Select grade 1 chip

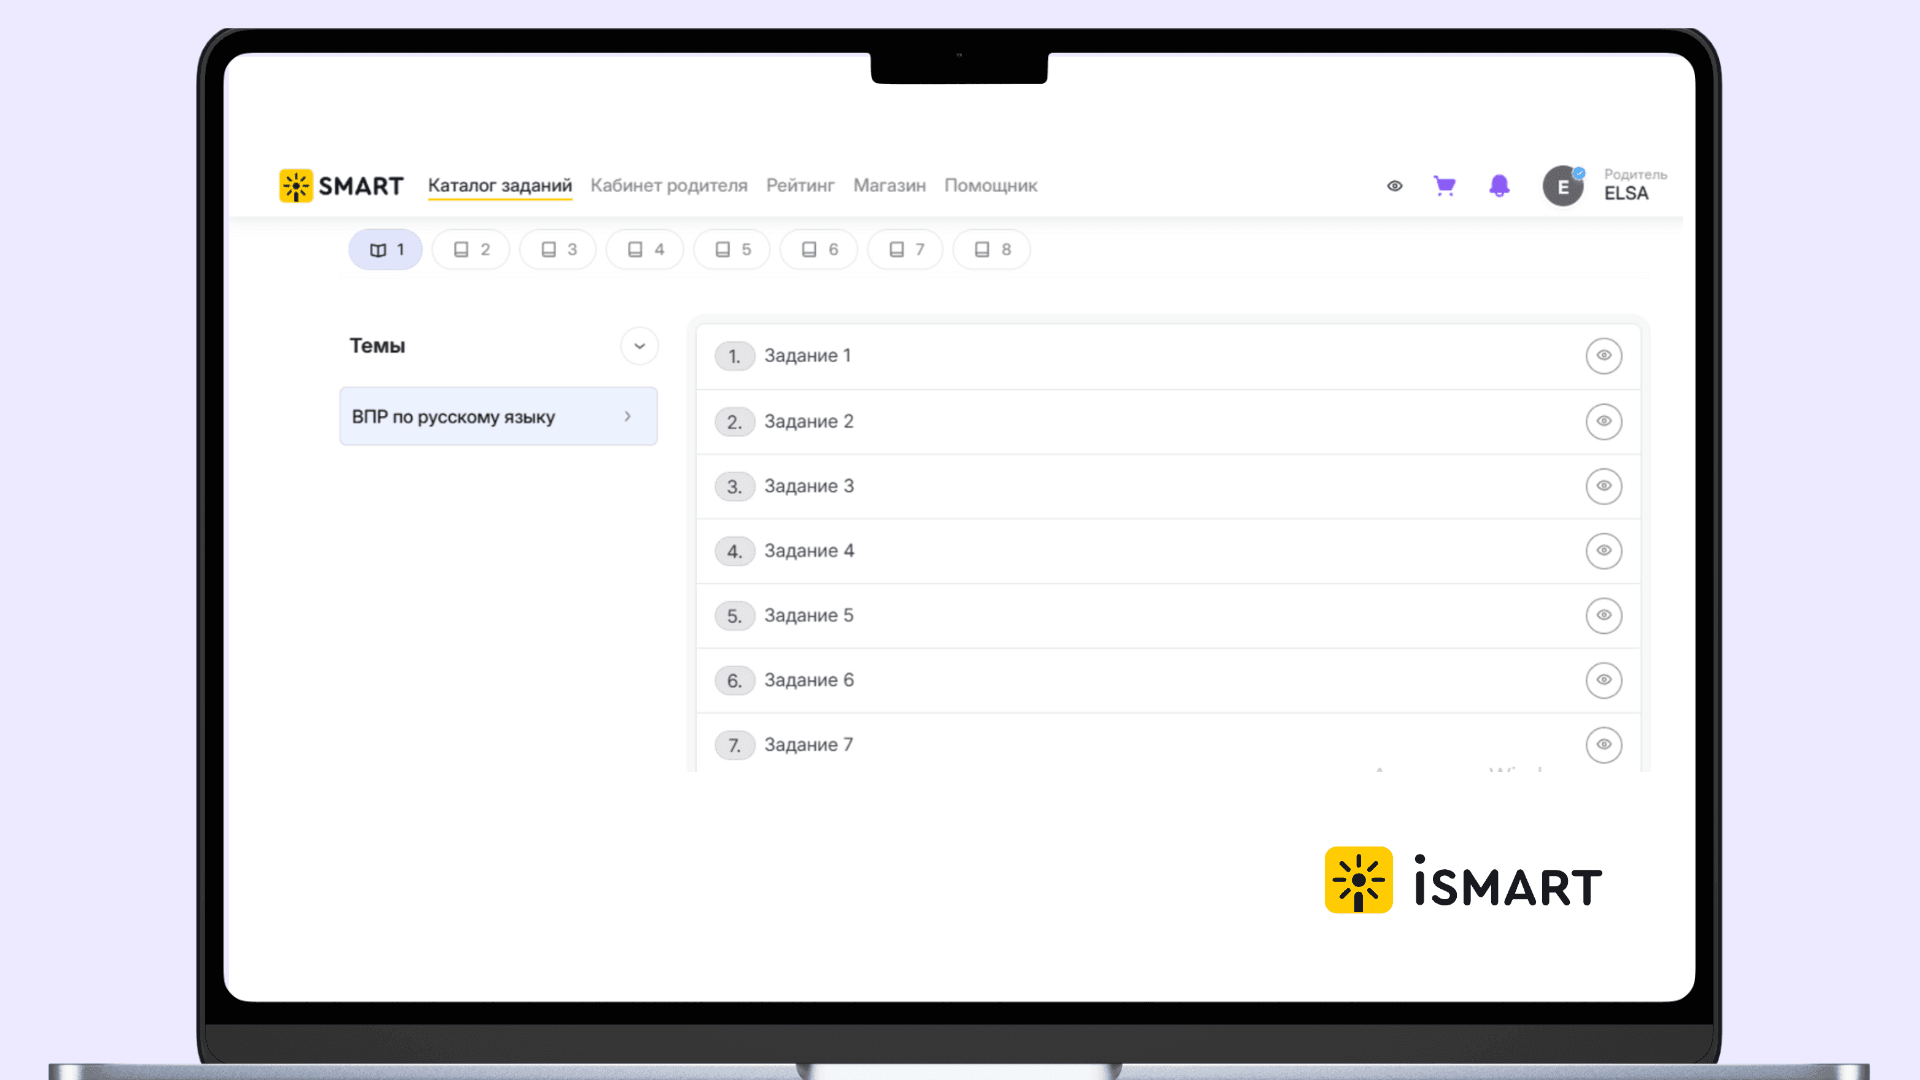coord(386,250)
